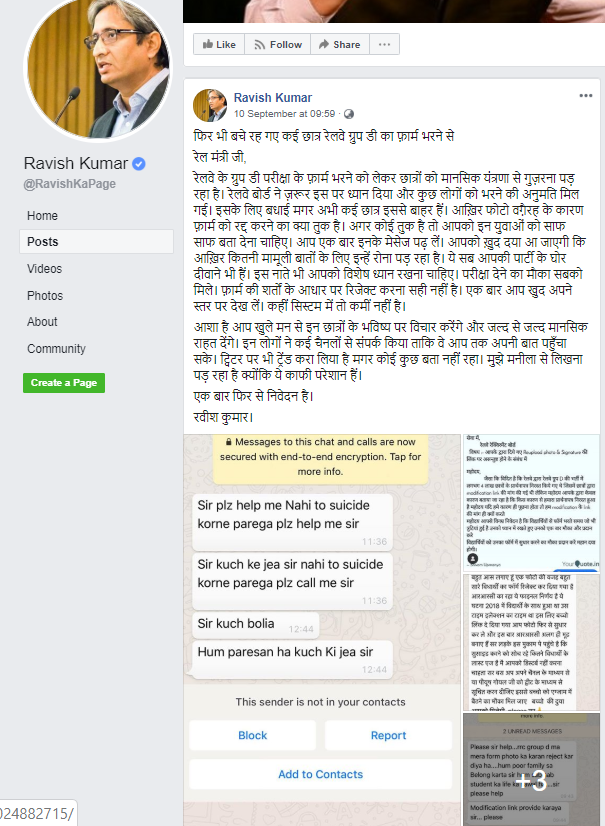
Task: Click the green Create a Page button
Action: click(64, 383)
